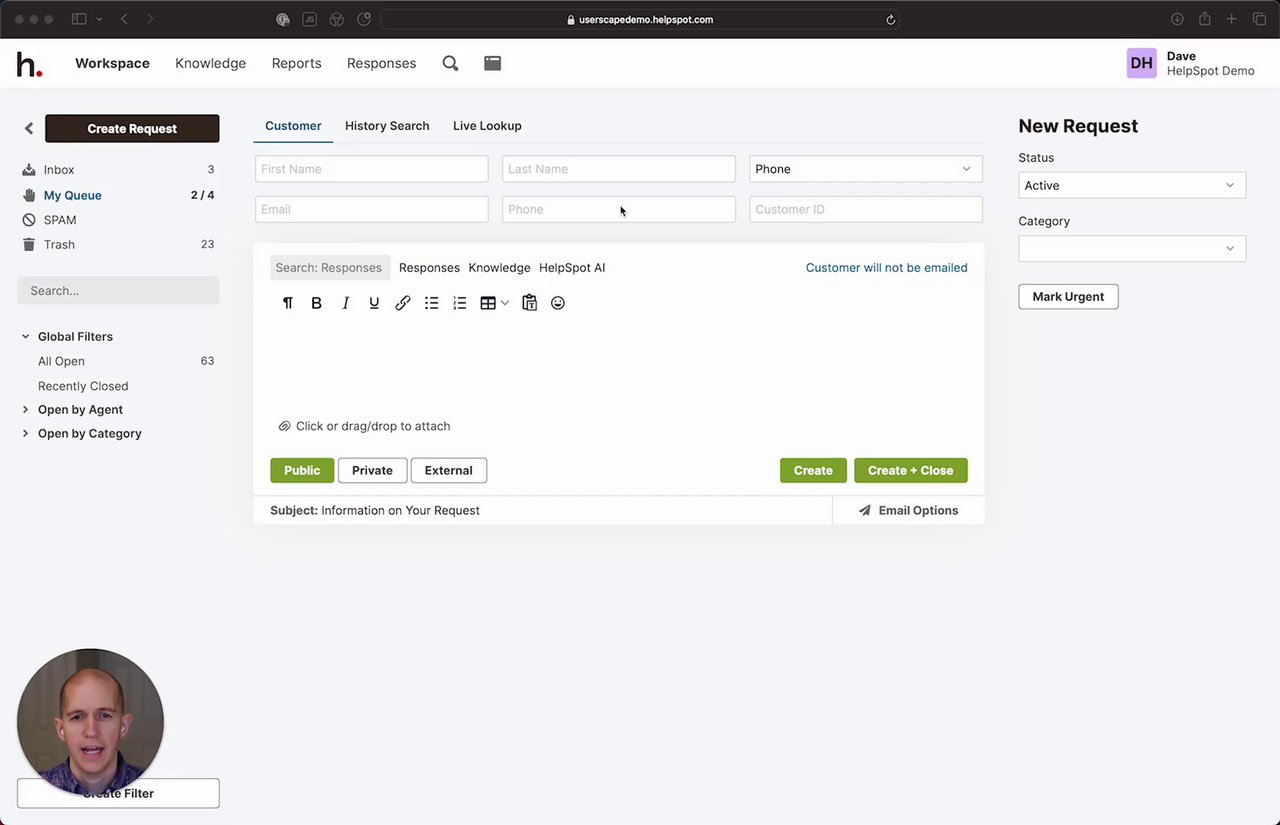
Task: Expand Open by Agent group
Action: tap(26, 410)
